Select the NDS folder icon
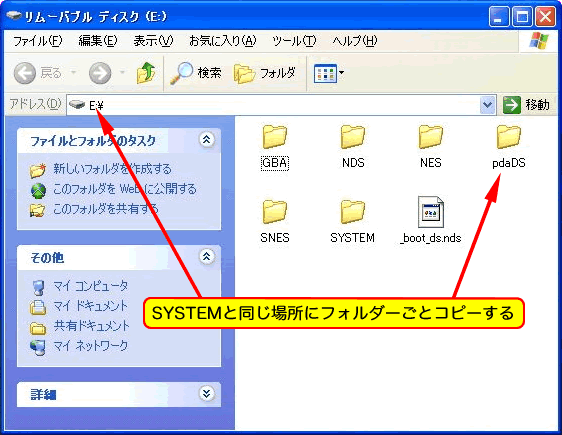Viewport: 562px width, 435px height. [x=353, y=137]
